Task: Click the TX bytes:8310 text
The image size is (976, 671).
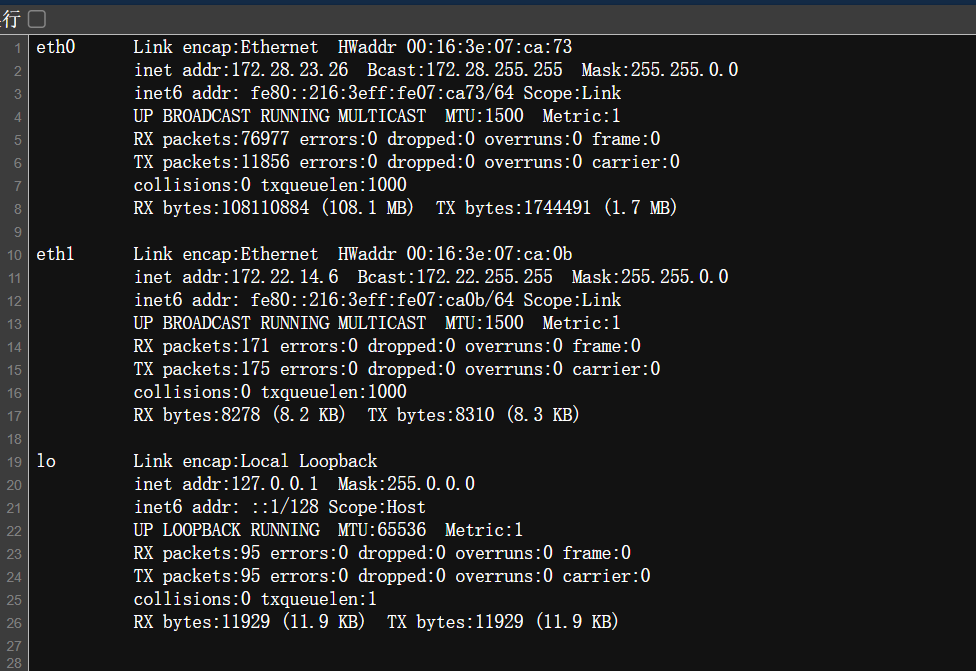Action: point(431,415)
